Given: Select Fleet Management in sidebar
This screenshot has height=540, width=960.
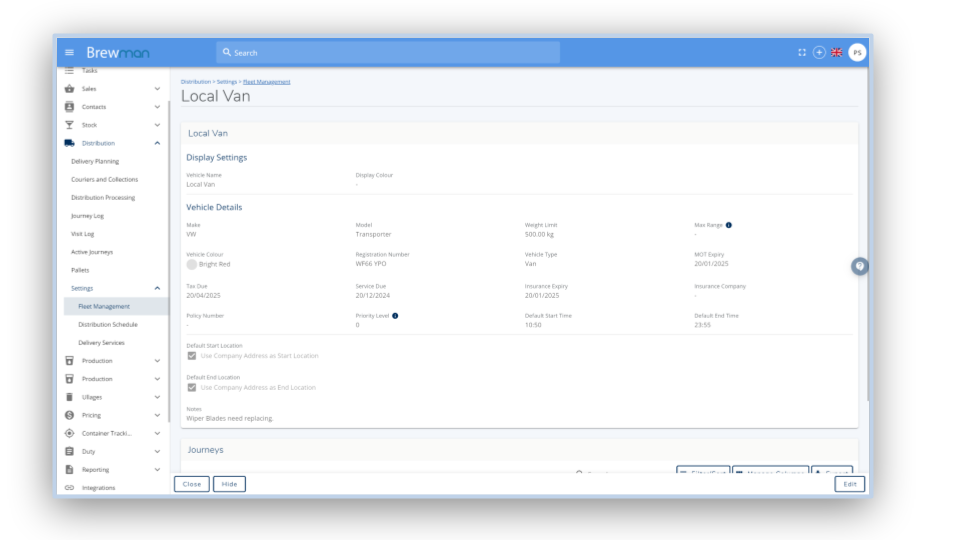Looking at the screenshot, I should pyautogui.click(x=116, y=306).
